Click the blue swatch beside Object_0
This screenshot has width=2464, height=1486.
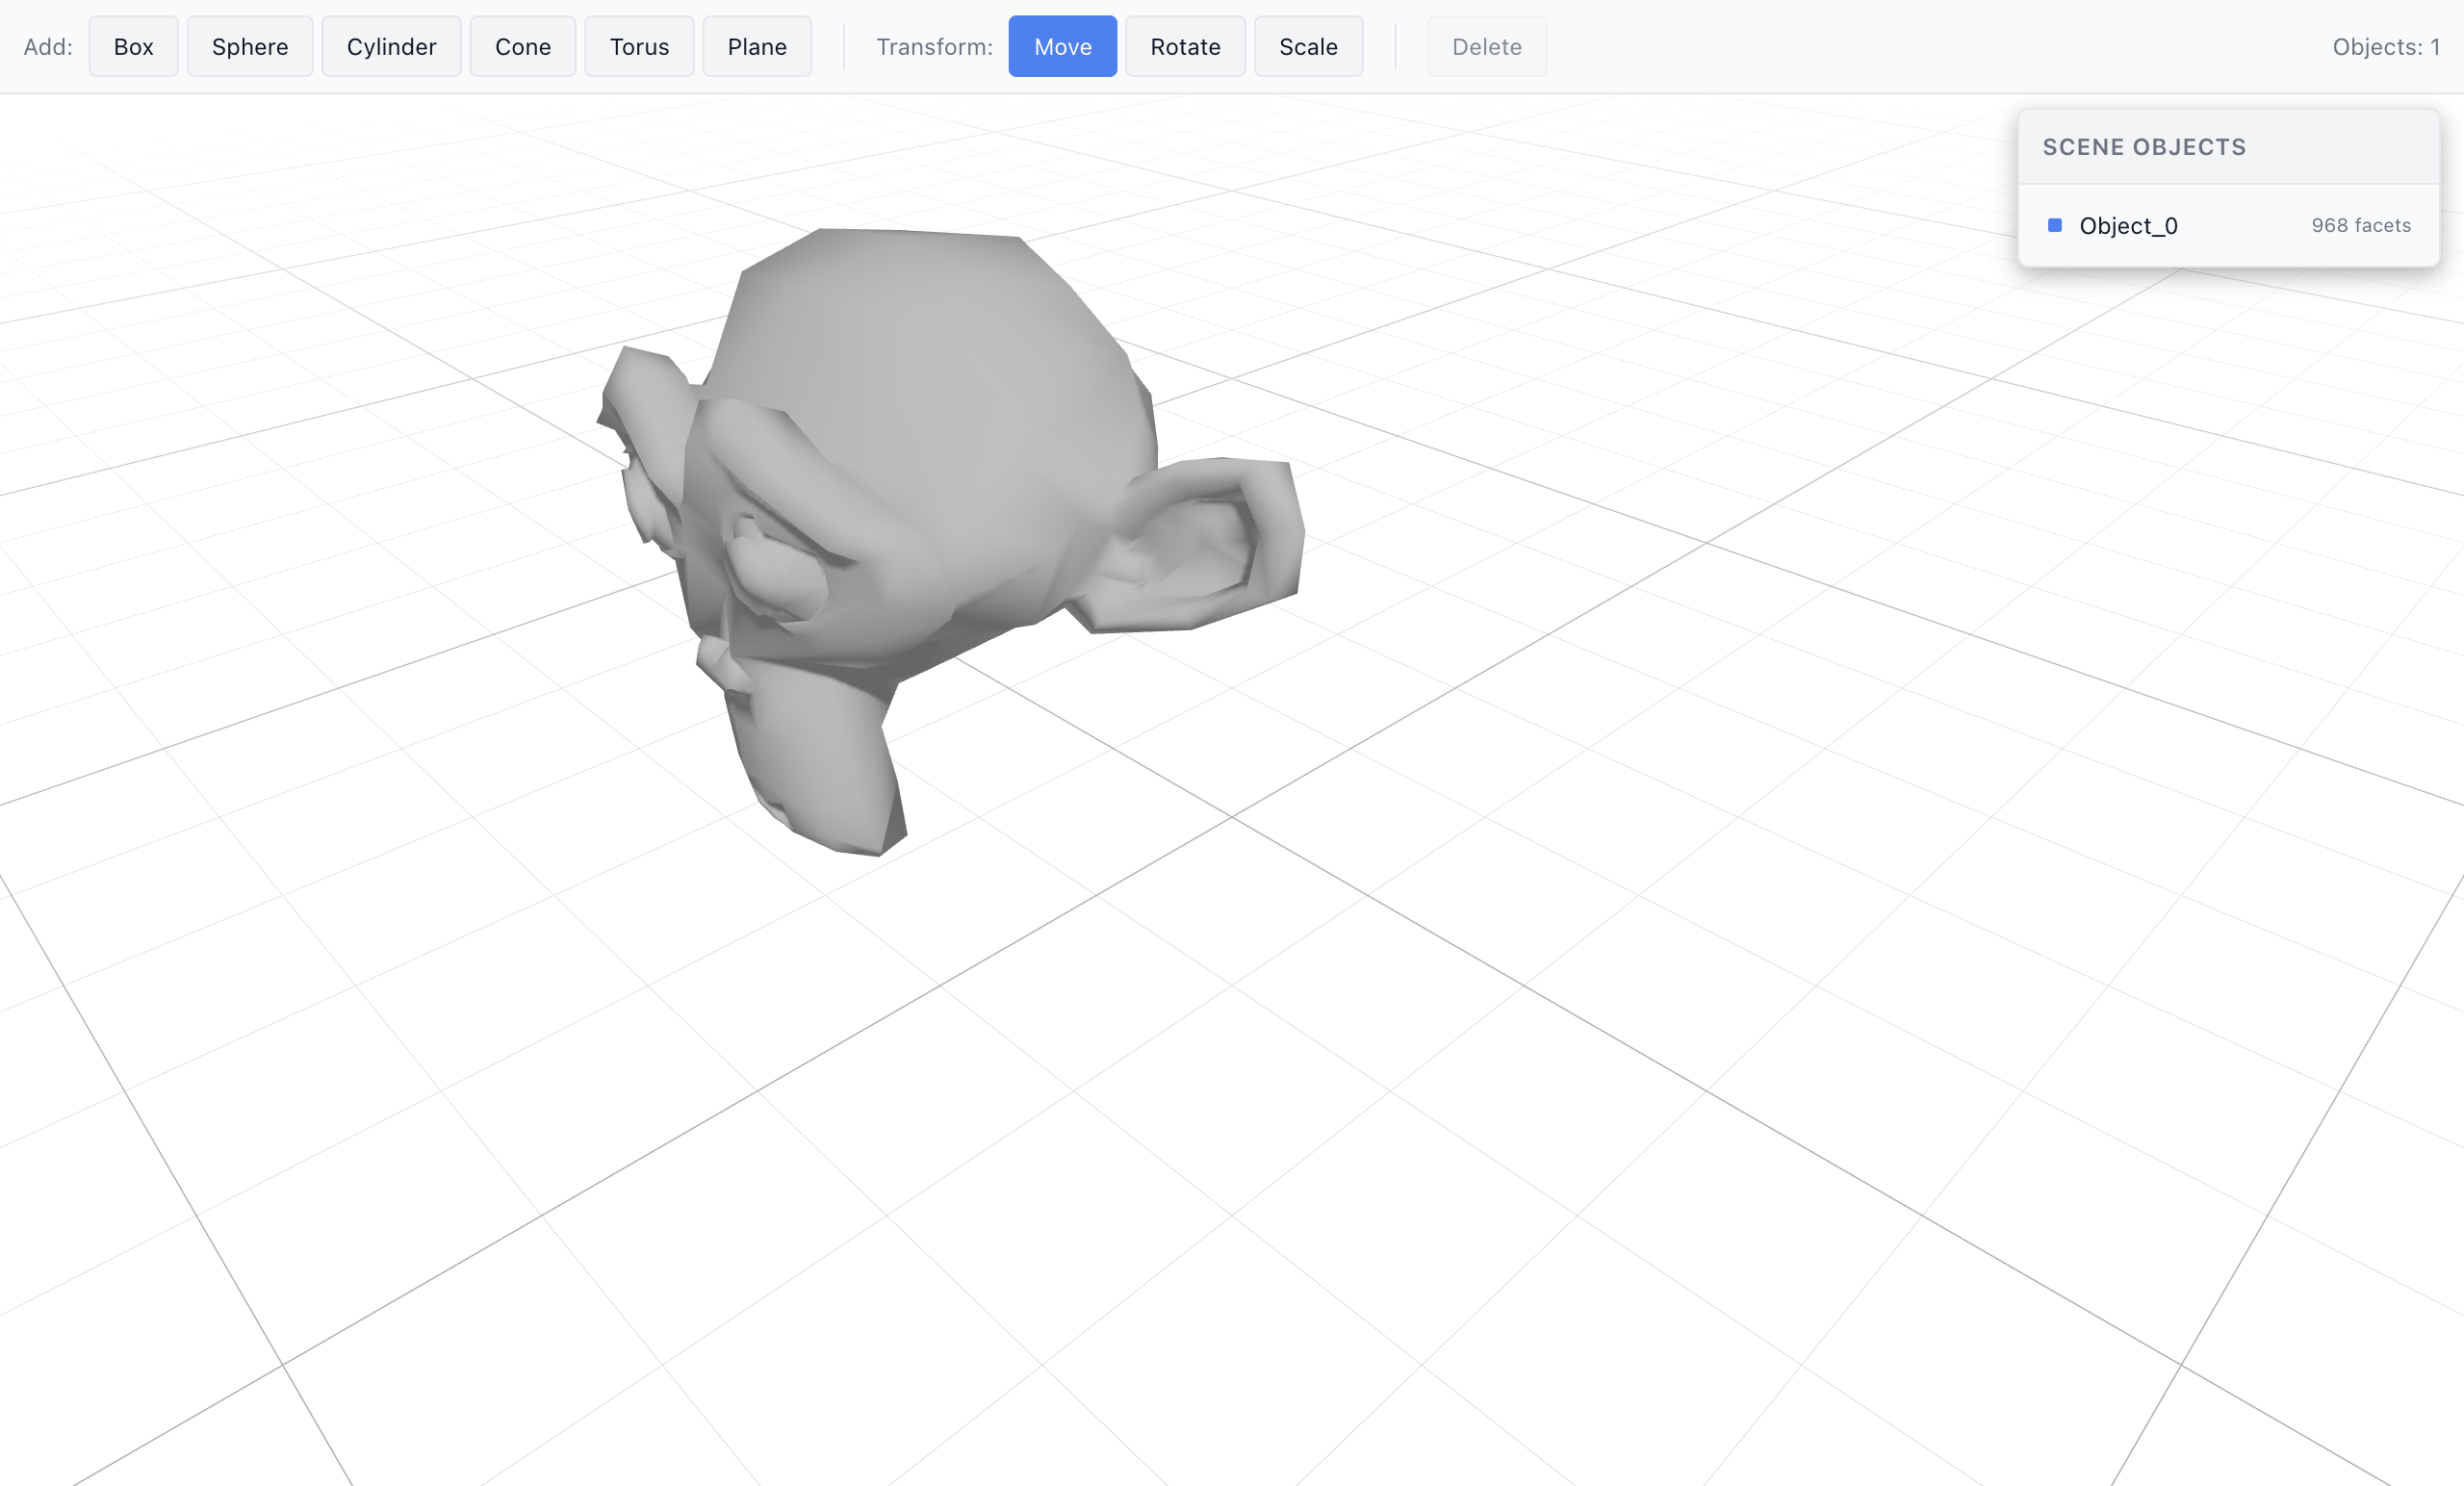point(2056,225)
